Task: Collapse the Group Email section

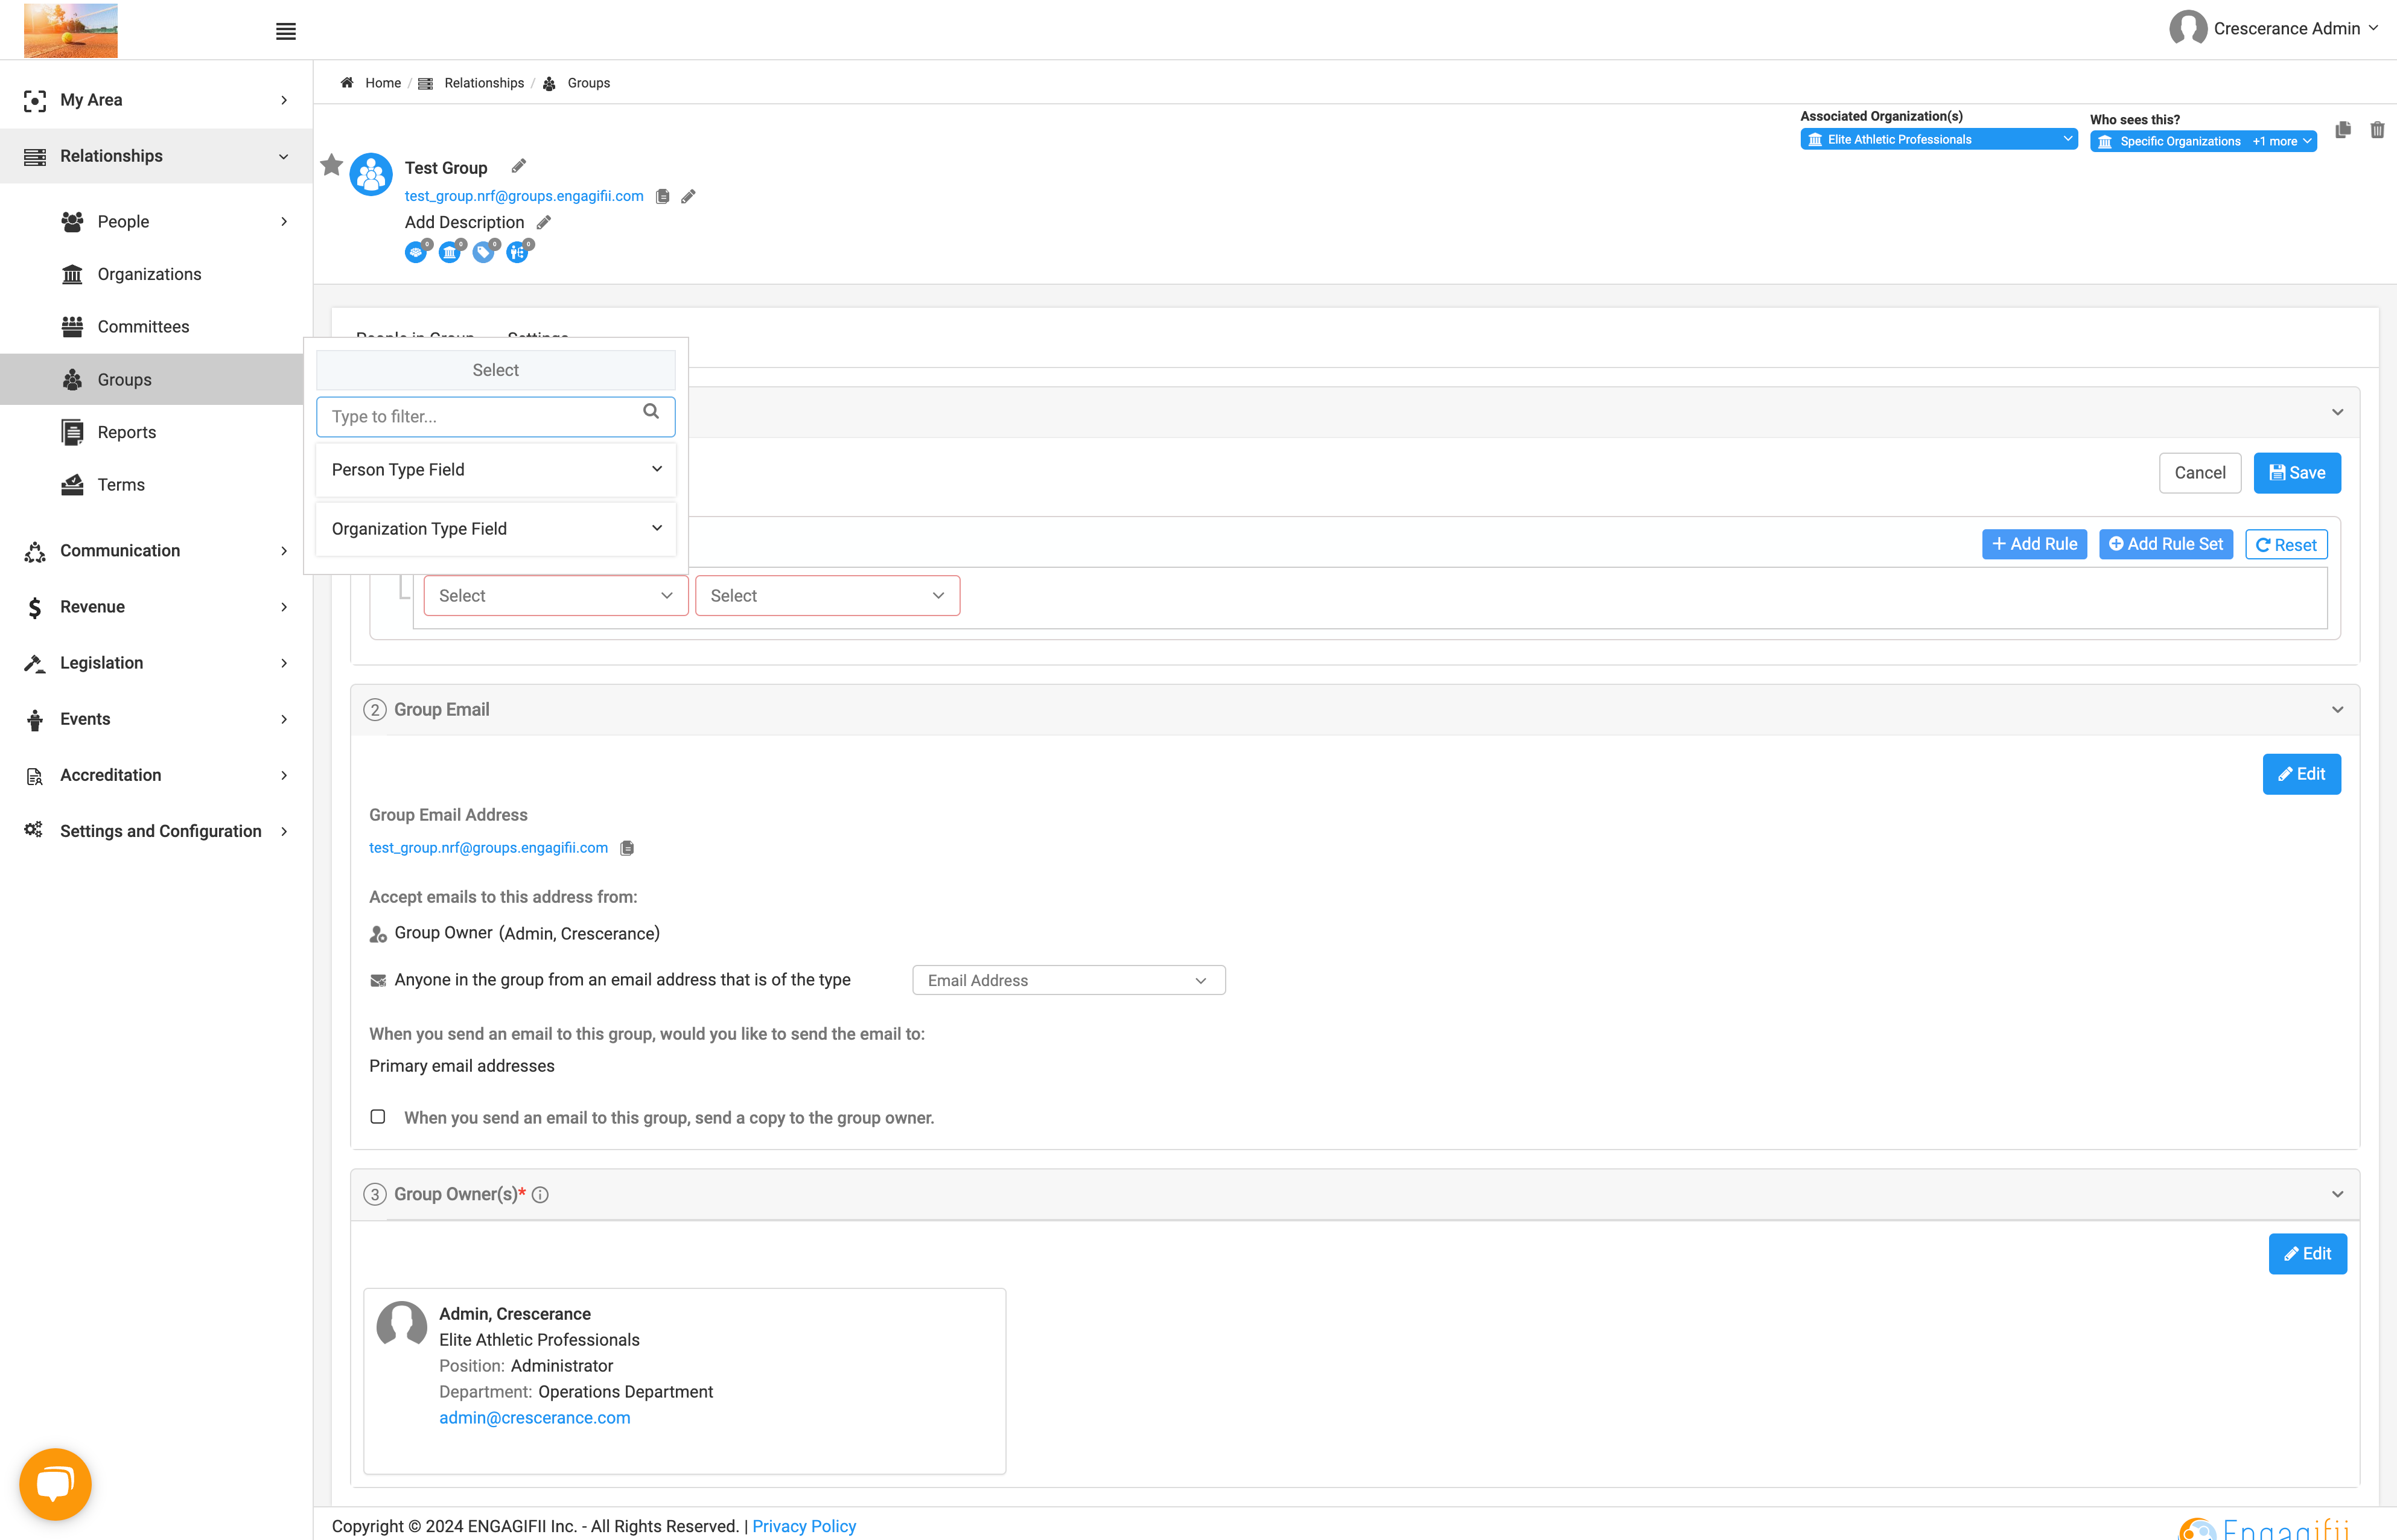Action: point(2337,710)
